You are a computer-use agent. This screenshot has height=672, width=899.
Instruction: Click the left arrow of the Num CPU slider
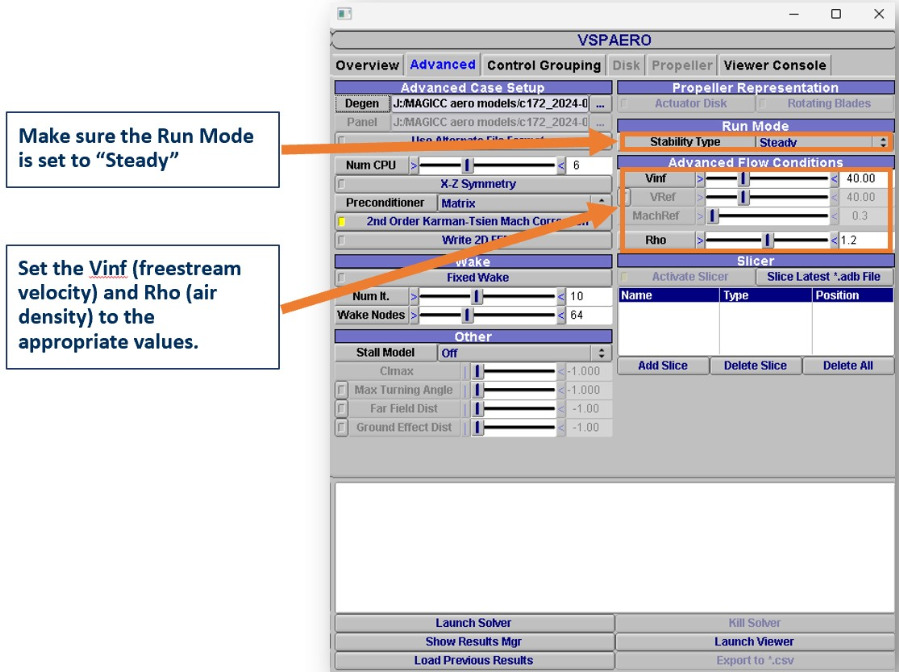pyautogui.click(x=415, y=165)
